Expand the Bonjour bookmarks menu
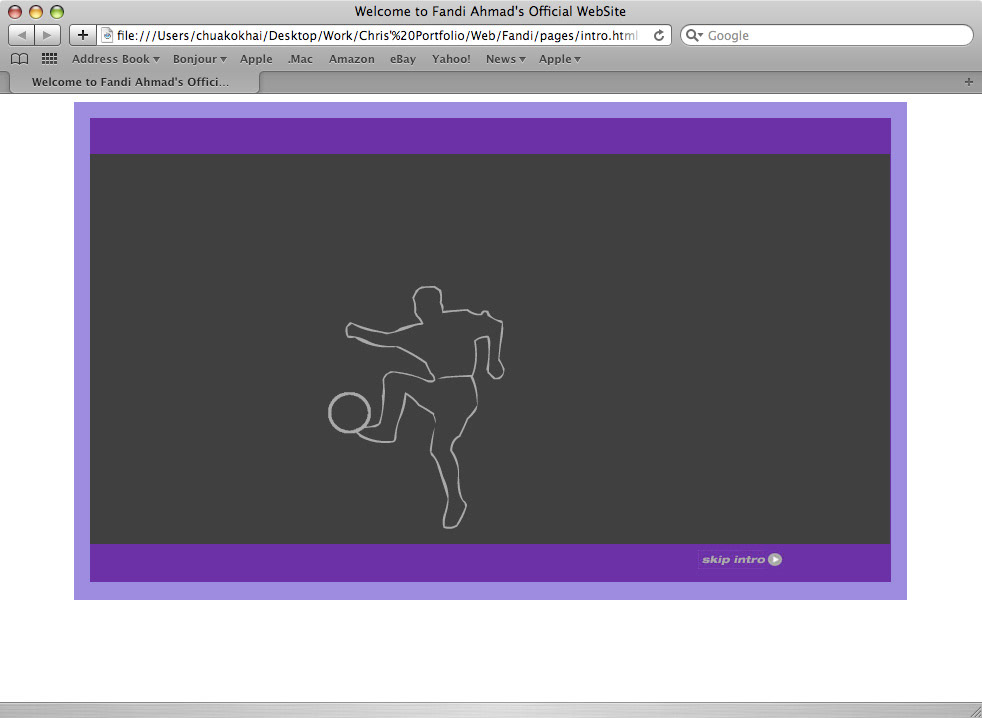This screenshot has height=718, width=982. point(199,59)
